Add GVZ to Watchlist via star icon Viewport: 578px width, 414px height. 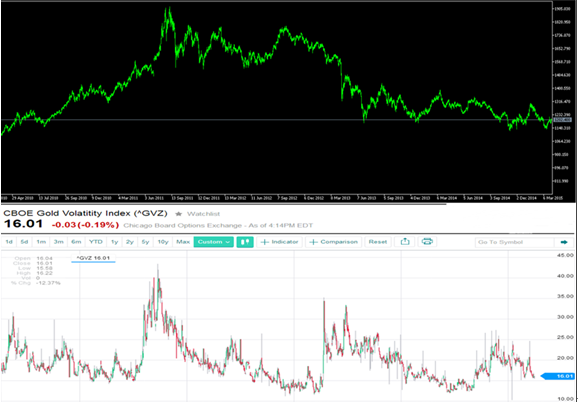[179, 214]
